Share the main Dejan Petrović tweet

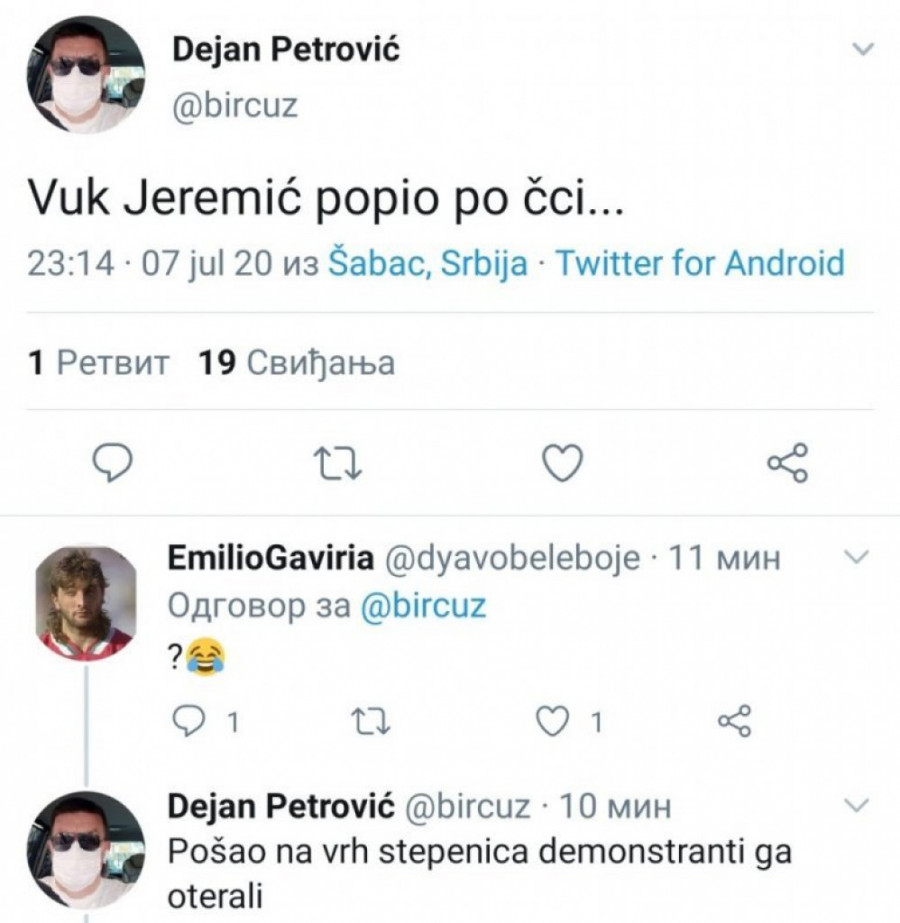point(787,463)
